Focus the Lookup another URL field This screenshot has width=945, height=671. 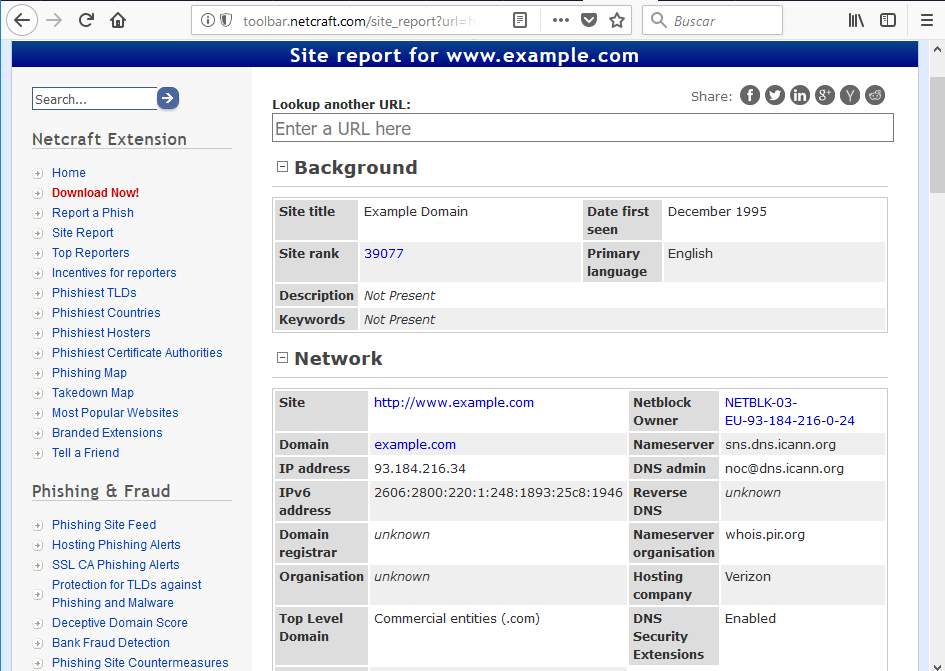(x=583, y=128)
